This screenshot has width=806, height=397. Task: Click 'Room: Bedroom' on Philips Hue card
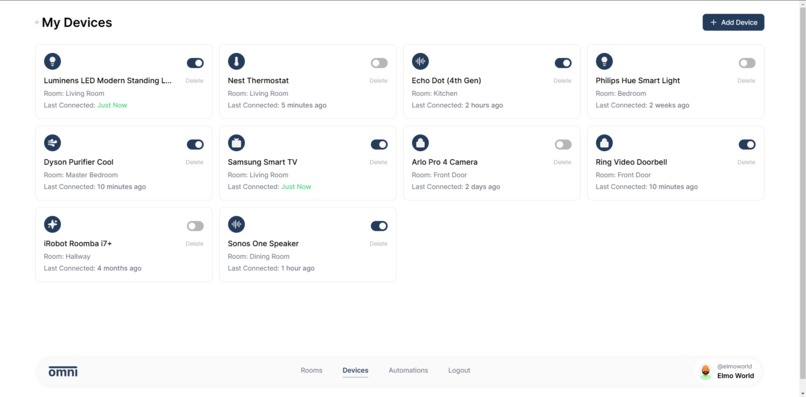(x=621, y=94)
